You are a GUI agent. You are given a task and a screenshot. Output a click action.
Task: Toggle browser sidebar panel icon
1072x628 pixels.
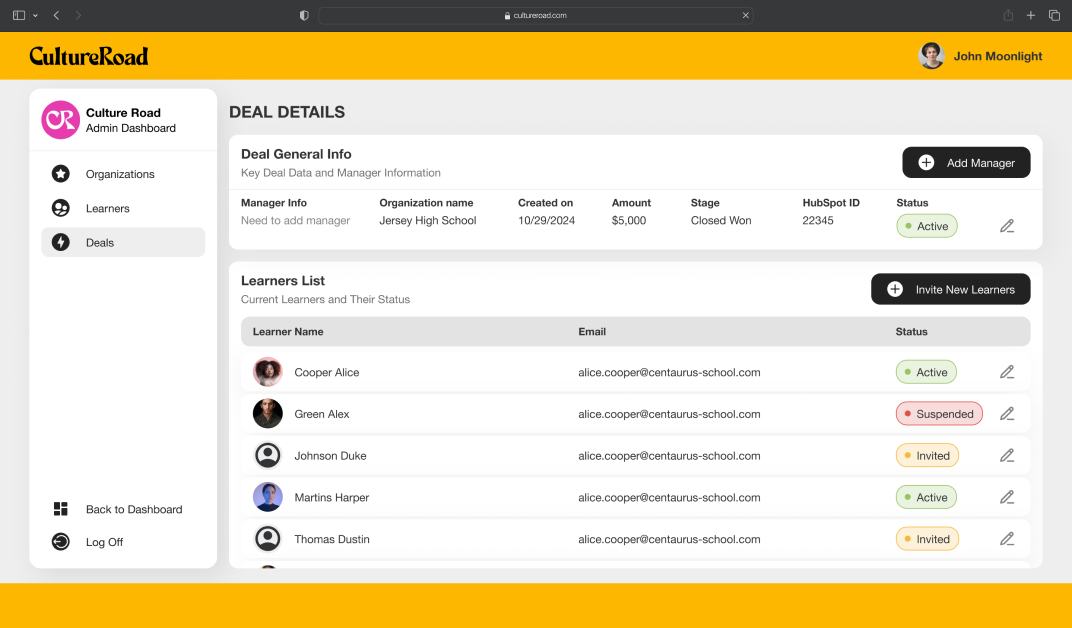click(x=19, y=15)
